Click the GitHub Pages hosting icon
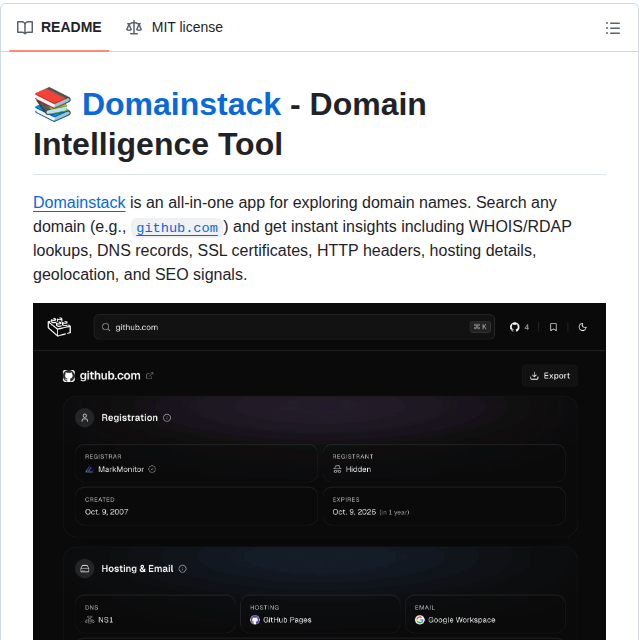 [255, 620]
